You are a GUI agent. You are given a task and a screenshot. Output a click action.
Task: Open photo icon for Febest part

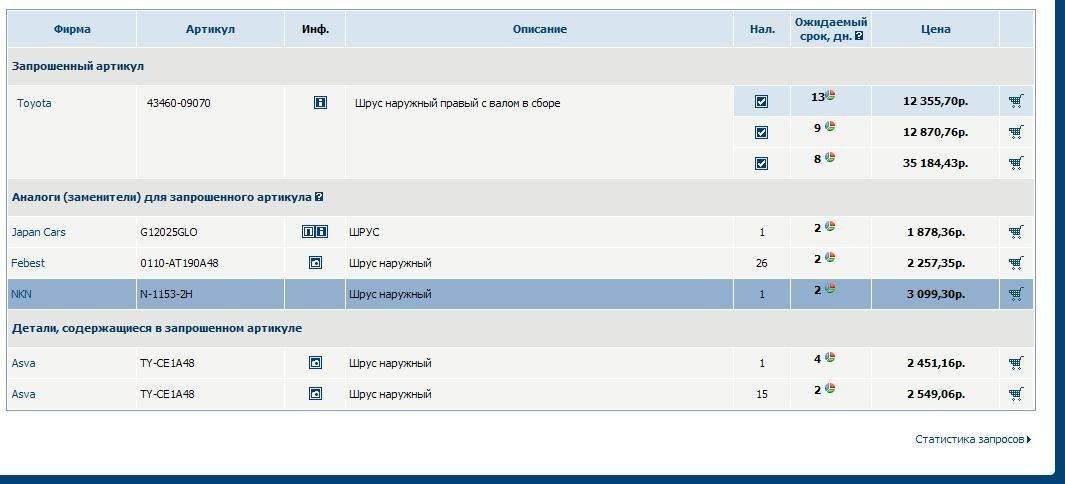[315, 263]
